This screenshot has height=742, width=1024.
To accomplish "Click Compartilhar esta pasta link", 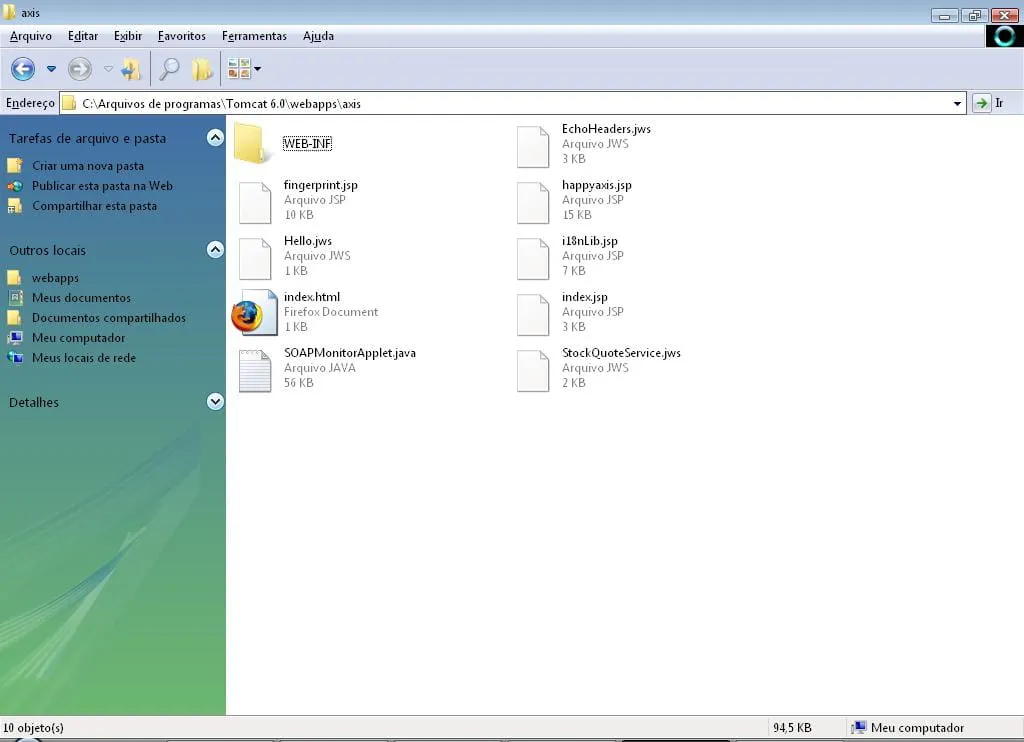I will tap(94, 206).
